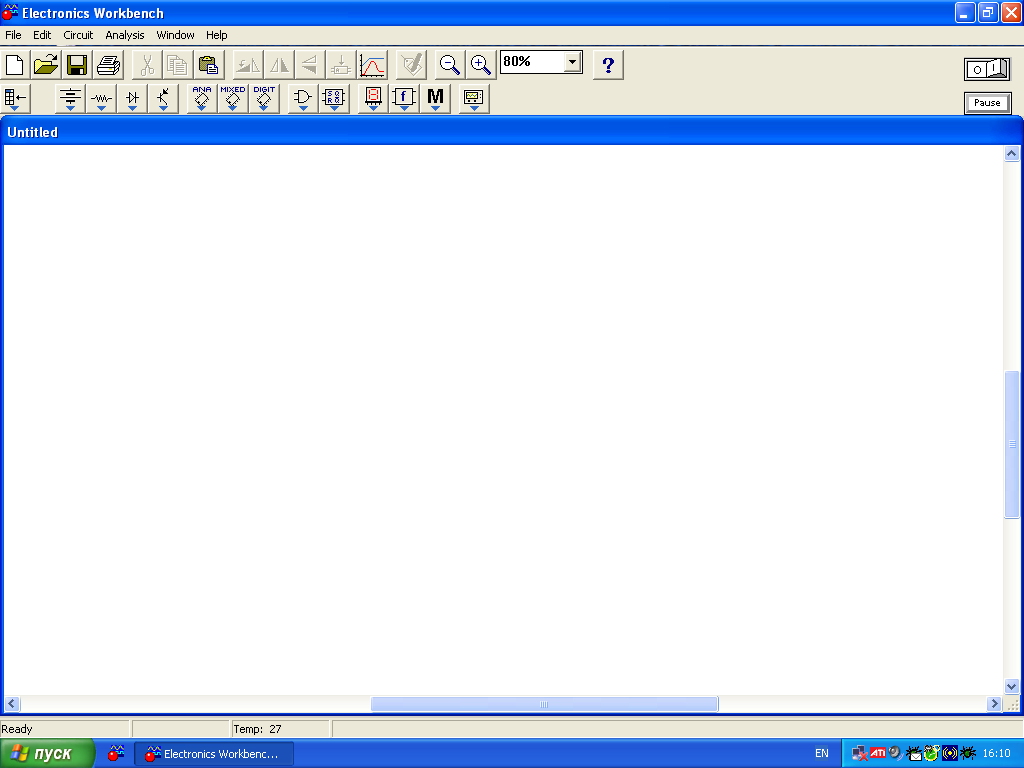This screenshot has width=1024, height=768.
Task: Click vertical scrollbar up arrow
Action: click(1012, 153)
